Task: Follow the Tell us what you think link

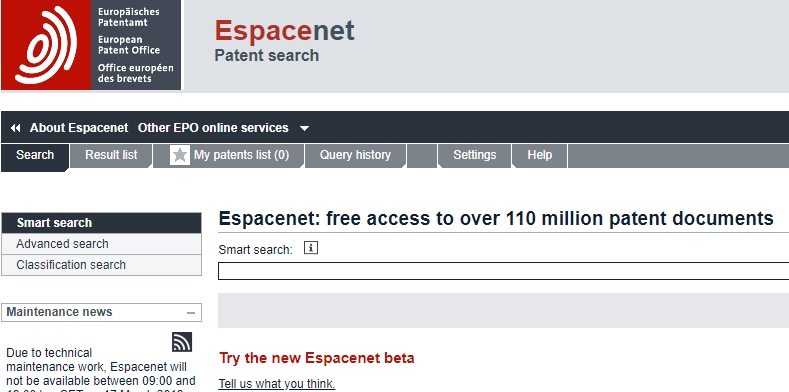Action: coord(277,384)
